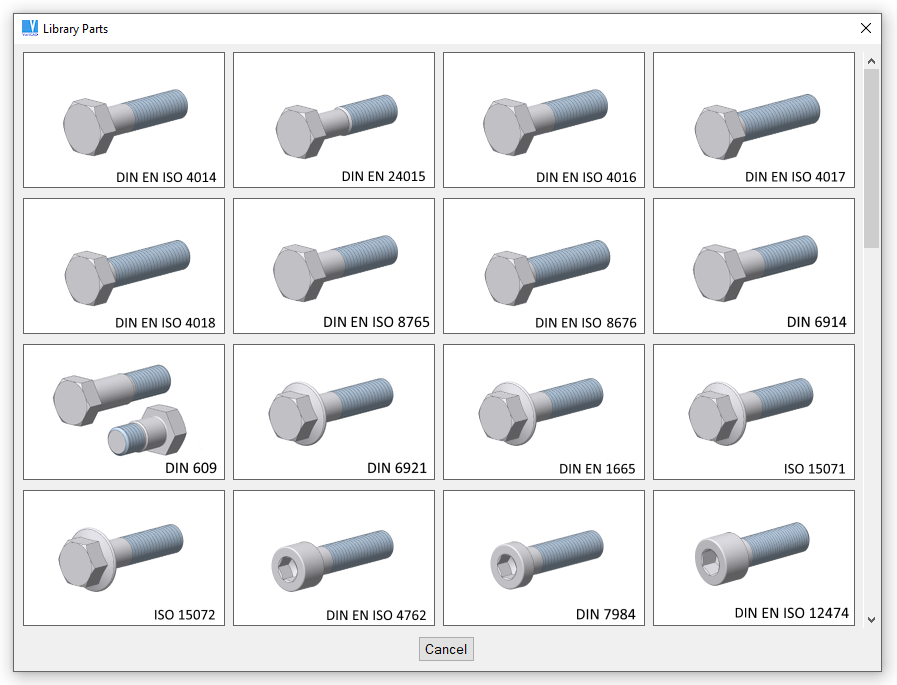Open the DIN EN ISO 4018 part
Screen dimensions: 897x685
pyautogui.click(x=124, y=266)
